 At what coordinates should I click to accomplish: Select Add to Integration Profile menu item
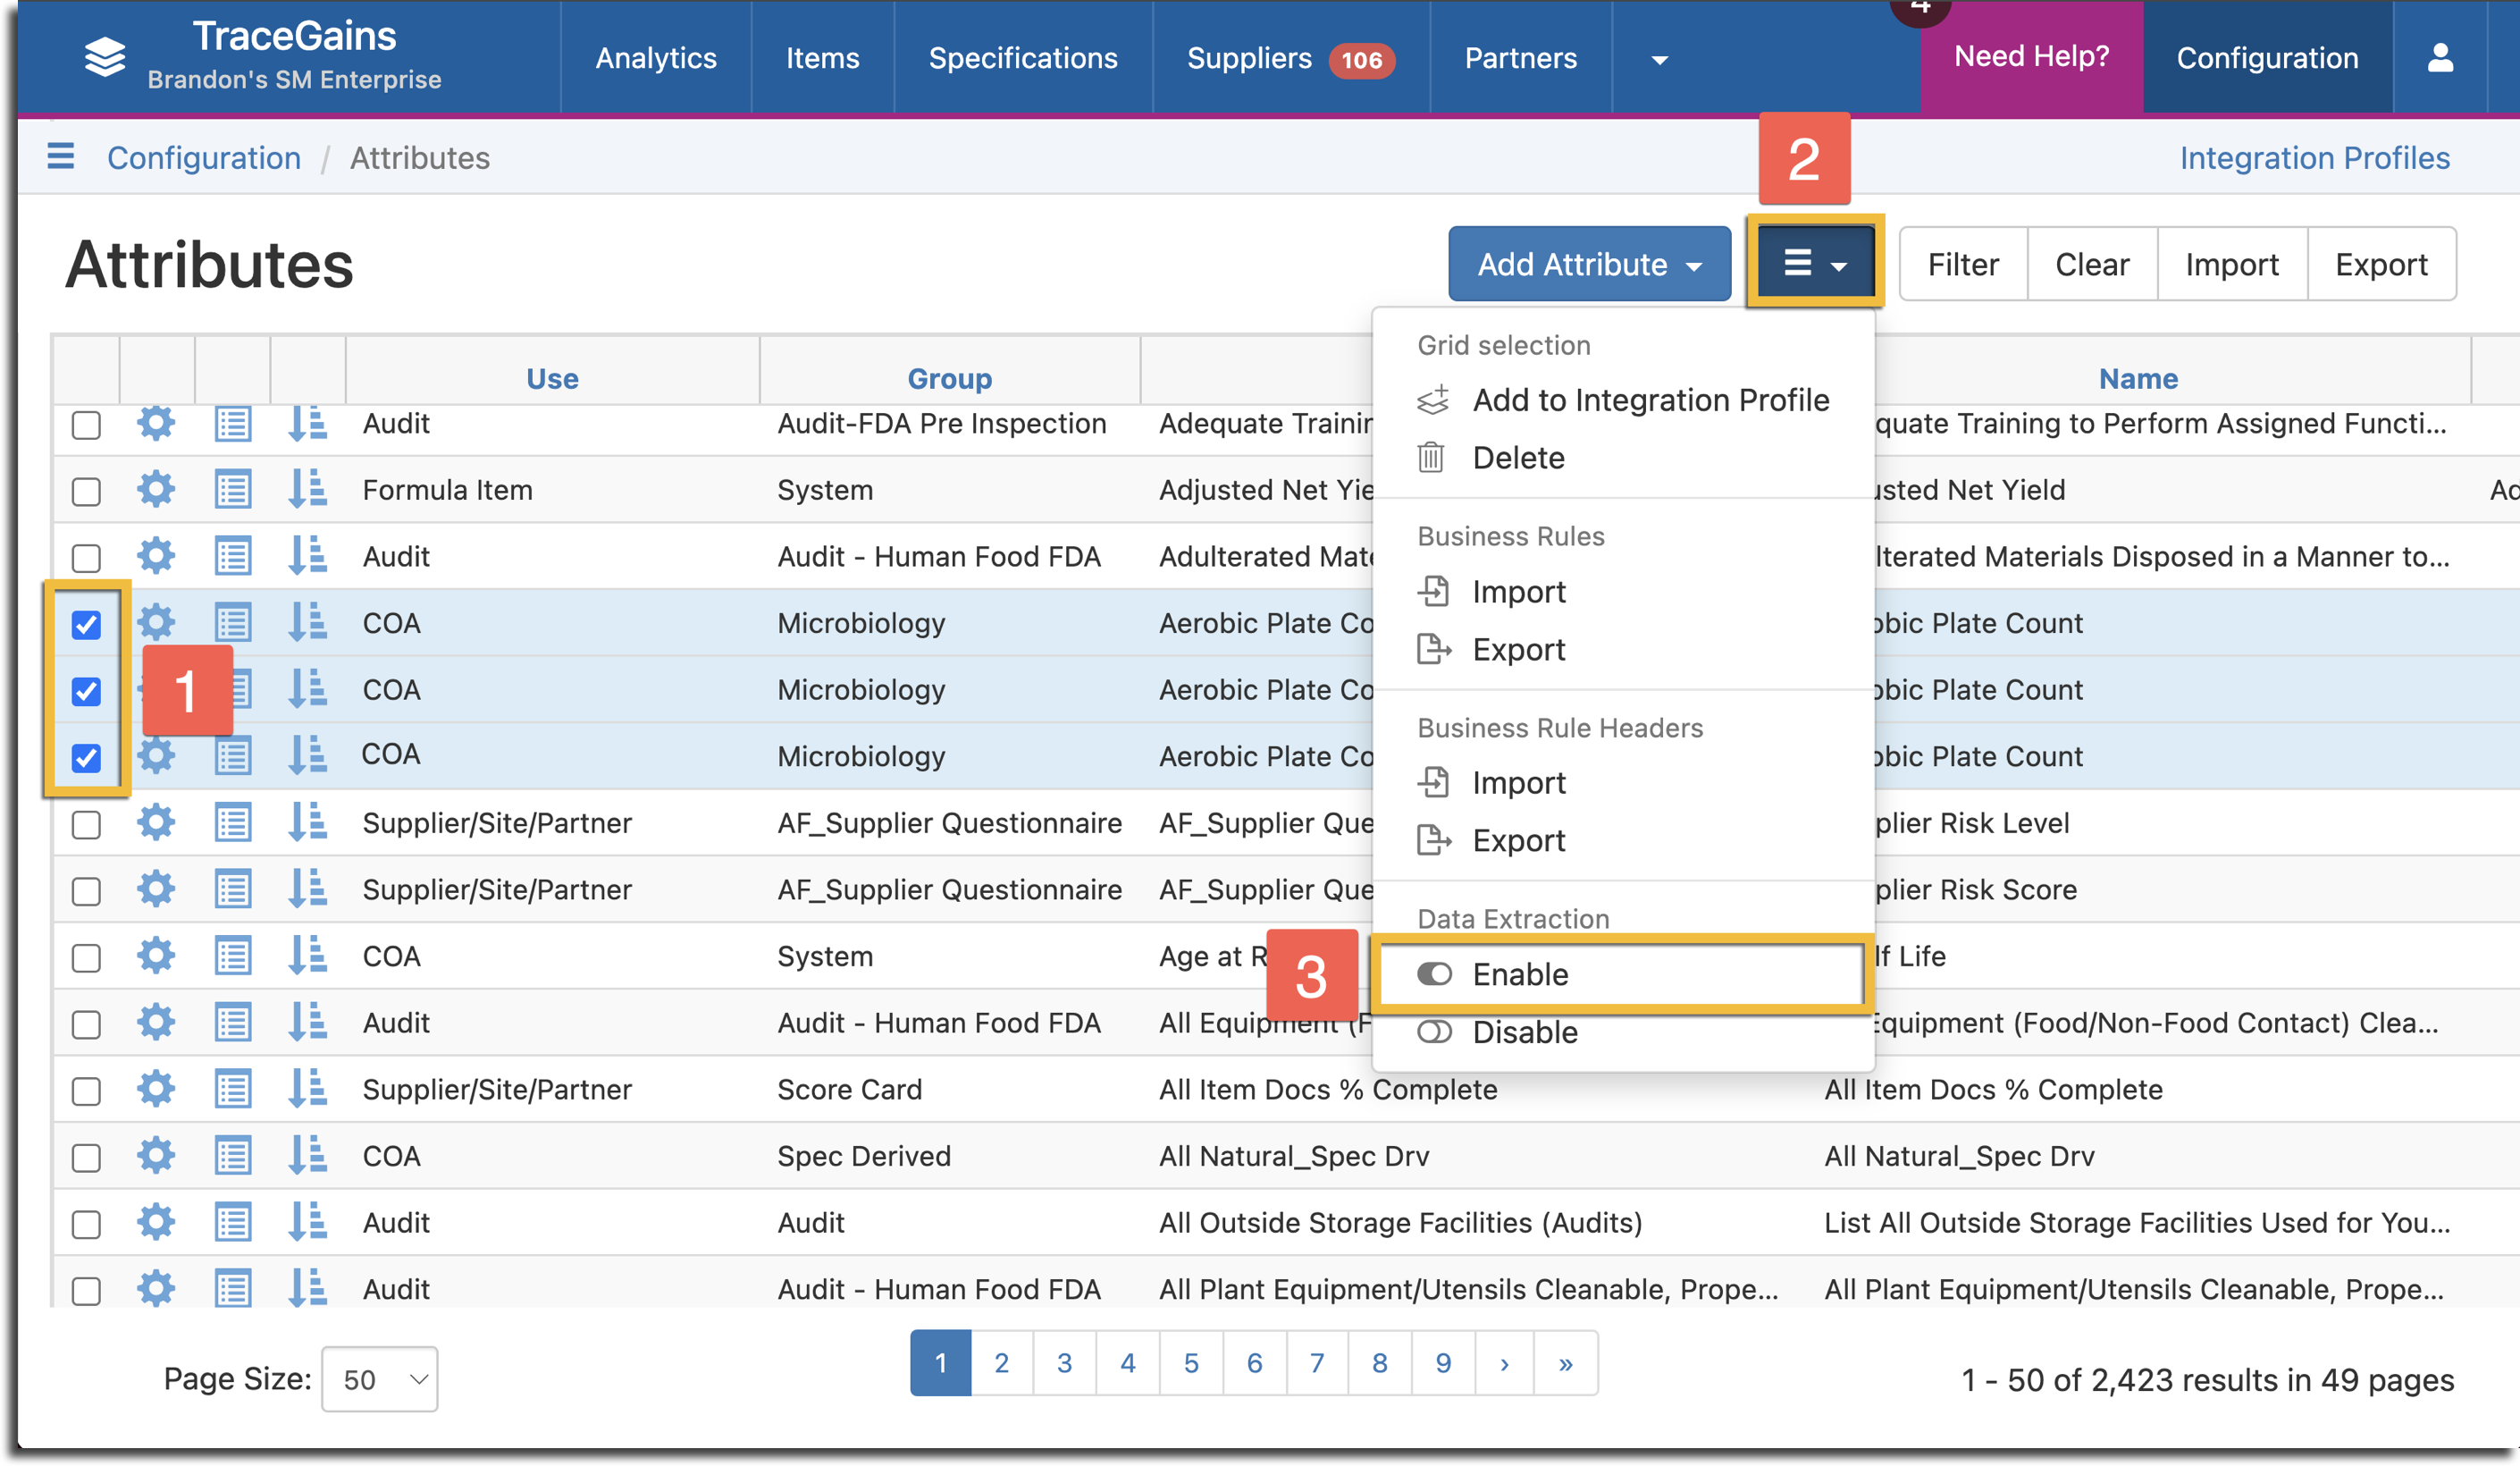(x=1624, y=400)
